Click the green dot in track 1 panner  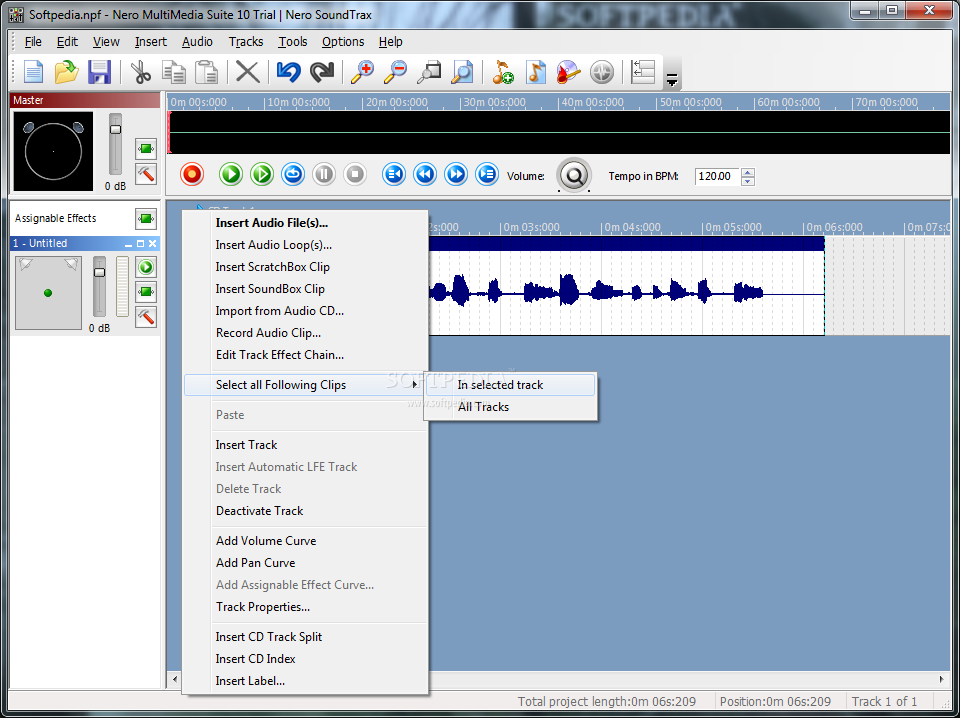[x=48, y=293]
